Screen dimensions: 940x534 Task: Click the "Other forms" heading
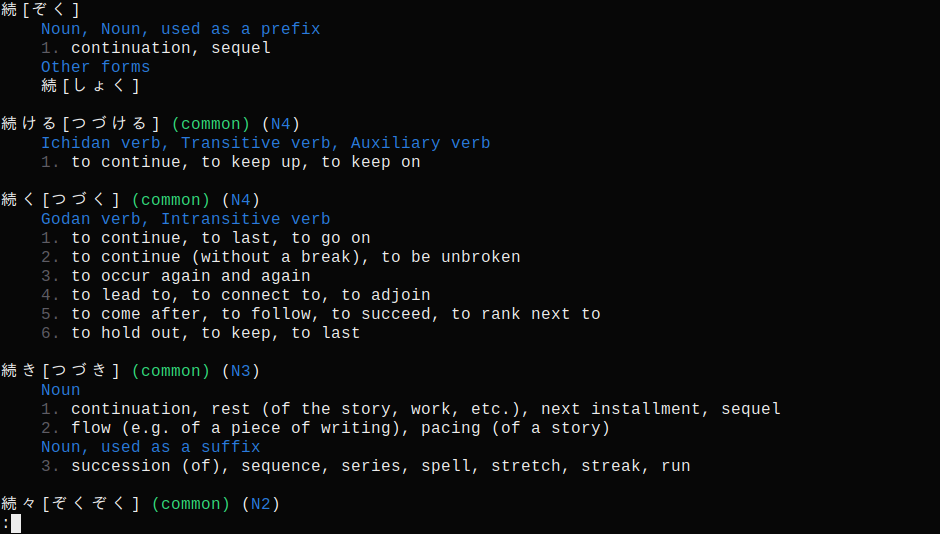coord(95,67)
